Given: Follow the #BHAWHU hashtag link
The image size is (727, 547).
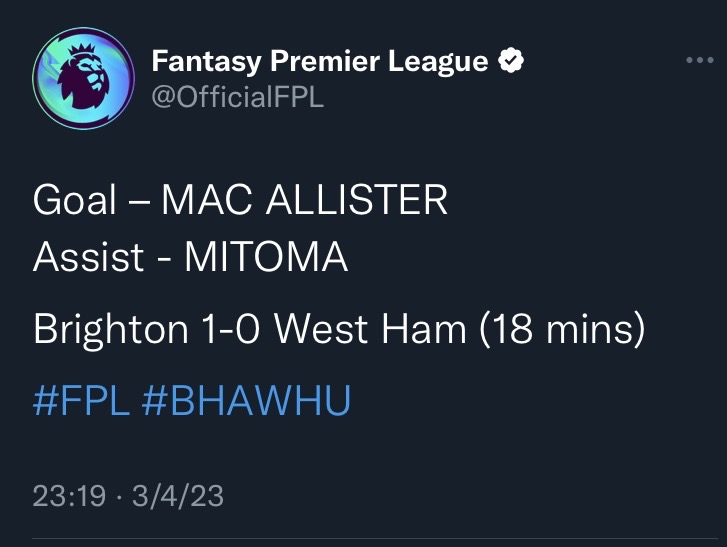Looking at the screenshot, I should point(246,401).
